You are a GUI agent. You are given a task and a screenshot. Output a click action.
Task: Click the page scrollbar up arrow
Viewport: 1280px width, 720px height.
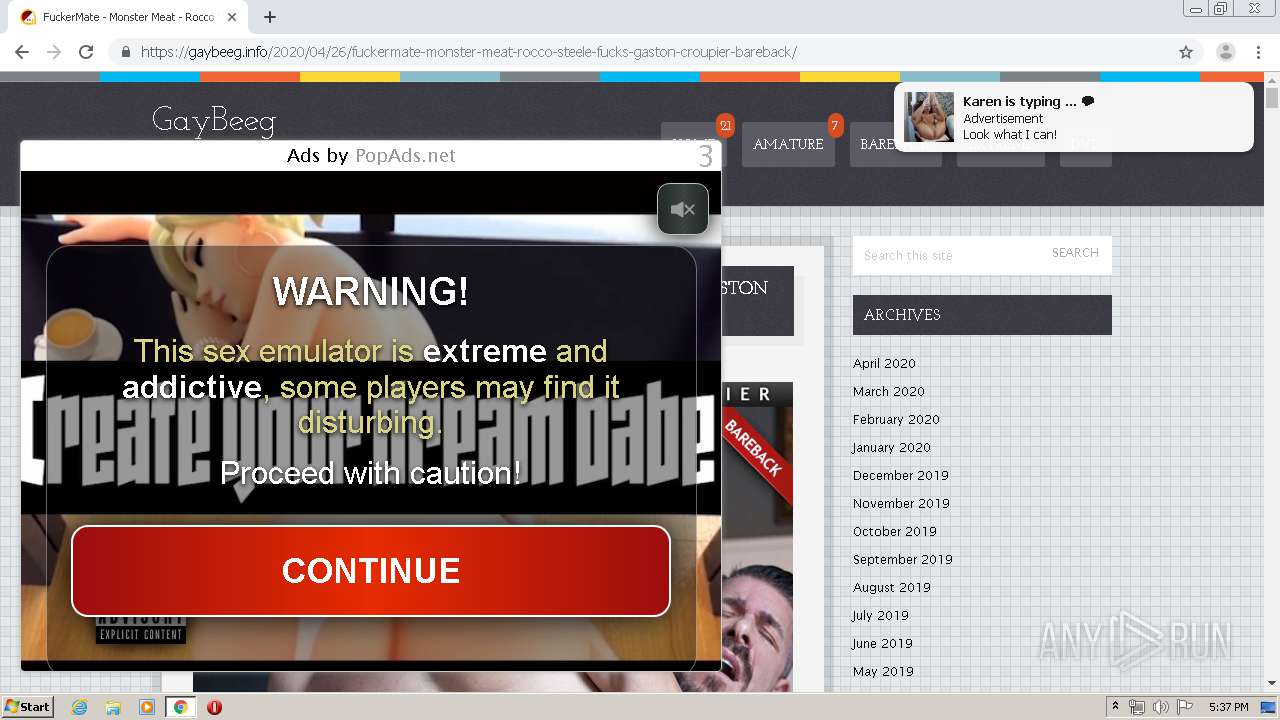click(x=1272, y=79)
